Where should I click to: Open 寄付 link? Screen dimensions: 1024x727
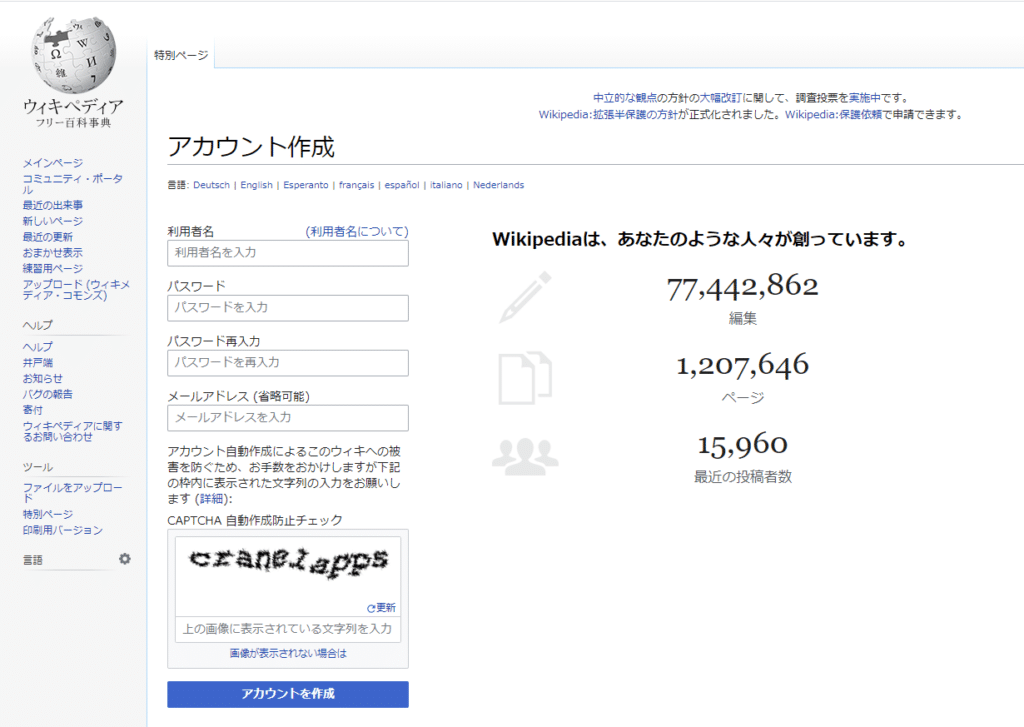click(x=33, y=410)
